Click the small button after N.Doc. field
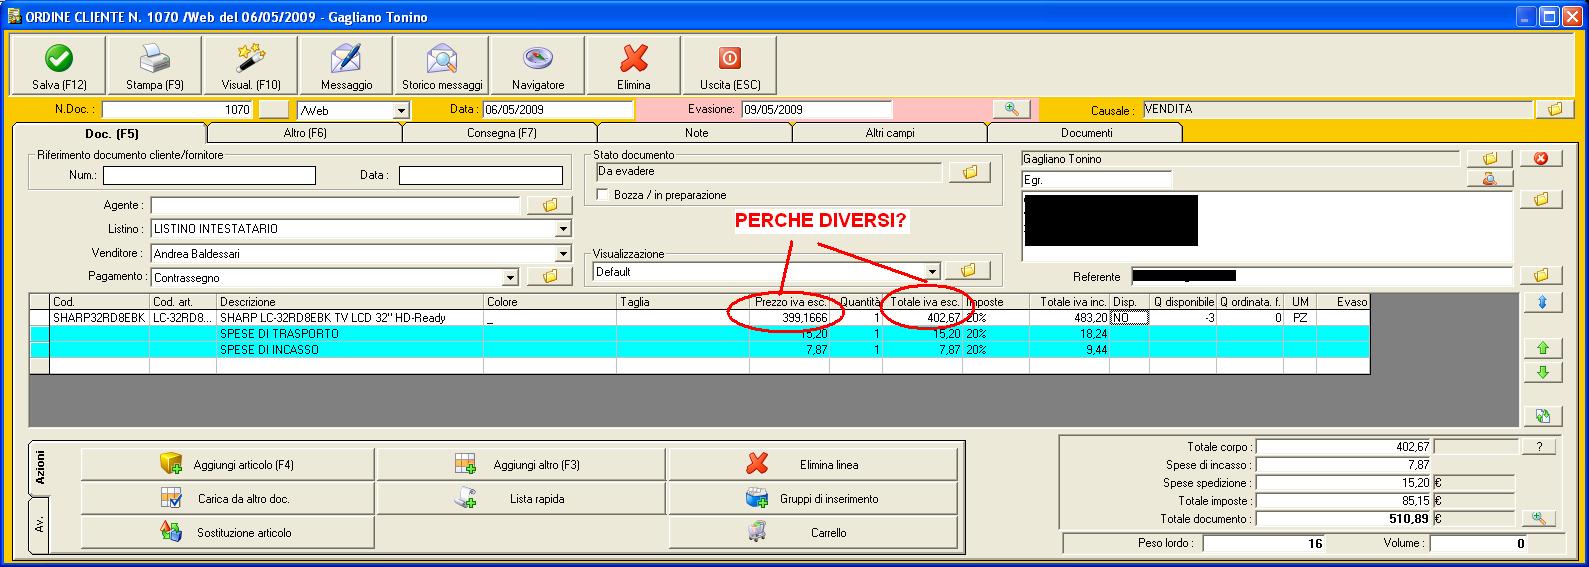Image resolution: width=1589 pixels, height=567 pixels. click(x=274, y=110)
